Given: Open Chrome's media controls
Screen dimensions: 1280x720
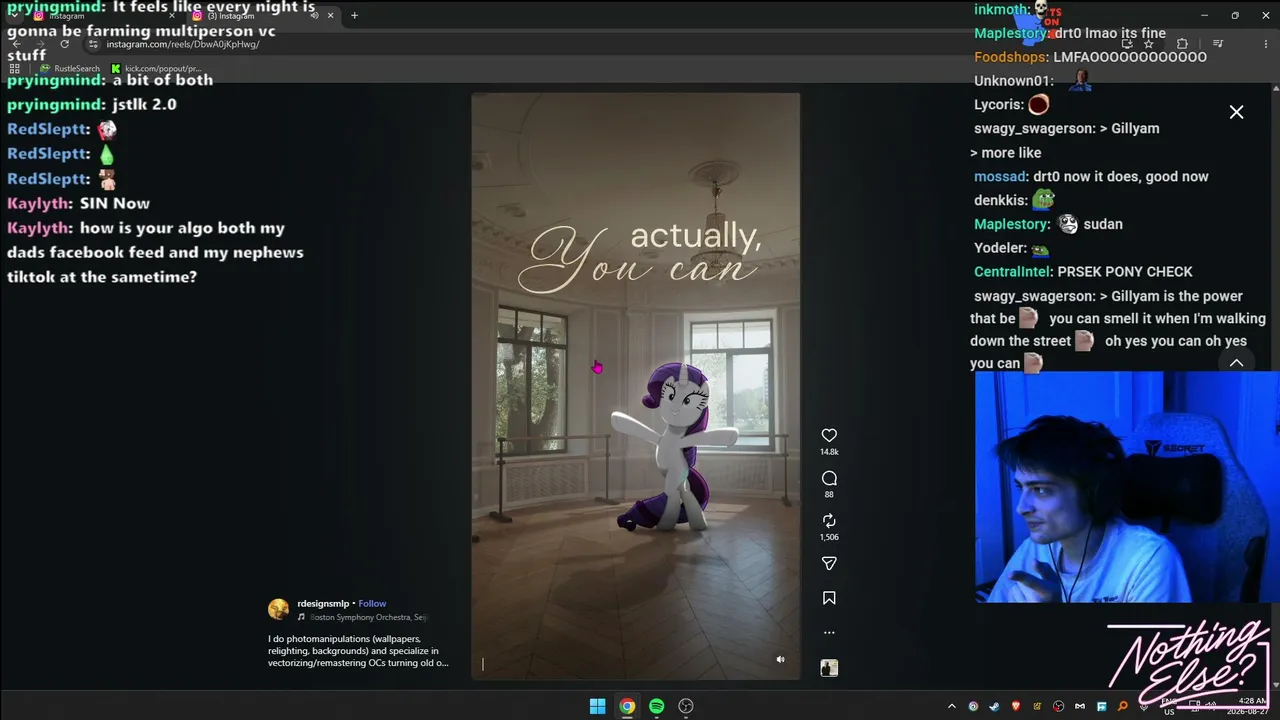Looking at the screenshot, I should click(x=1218, y=44).
